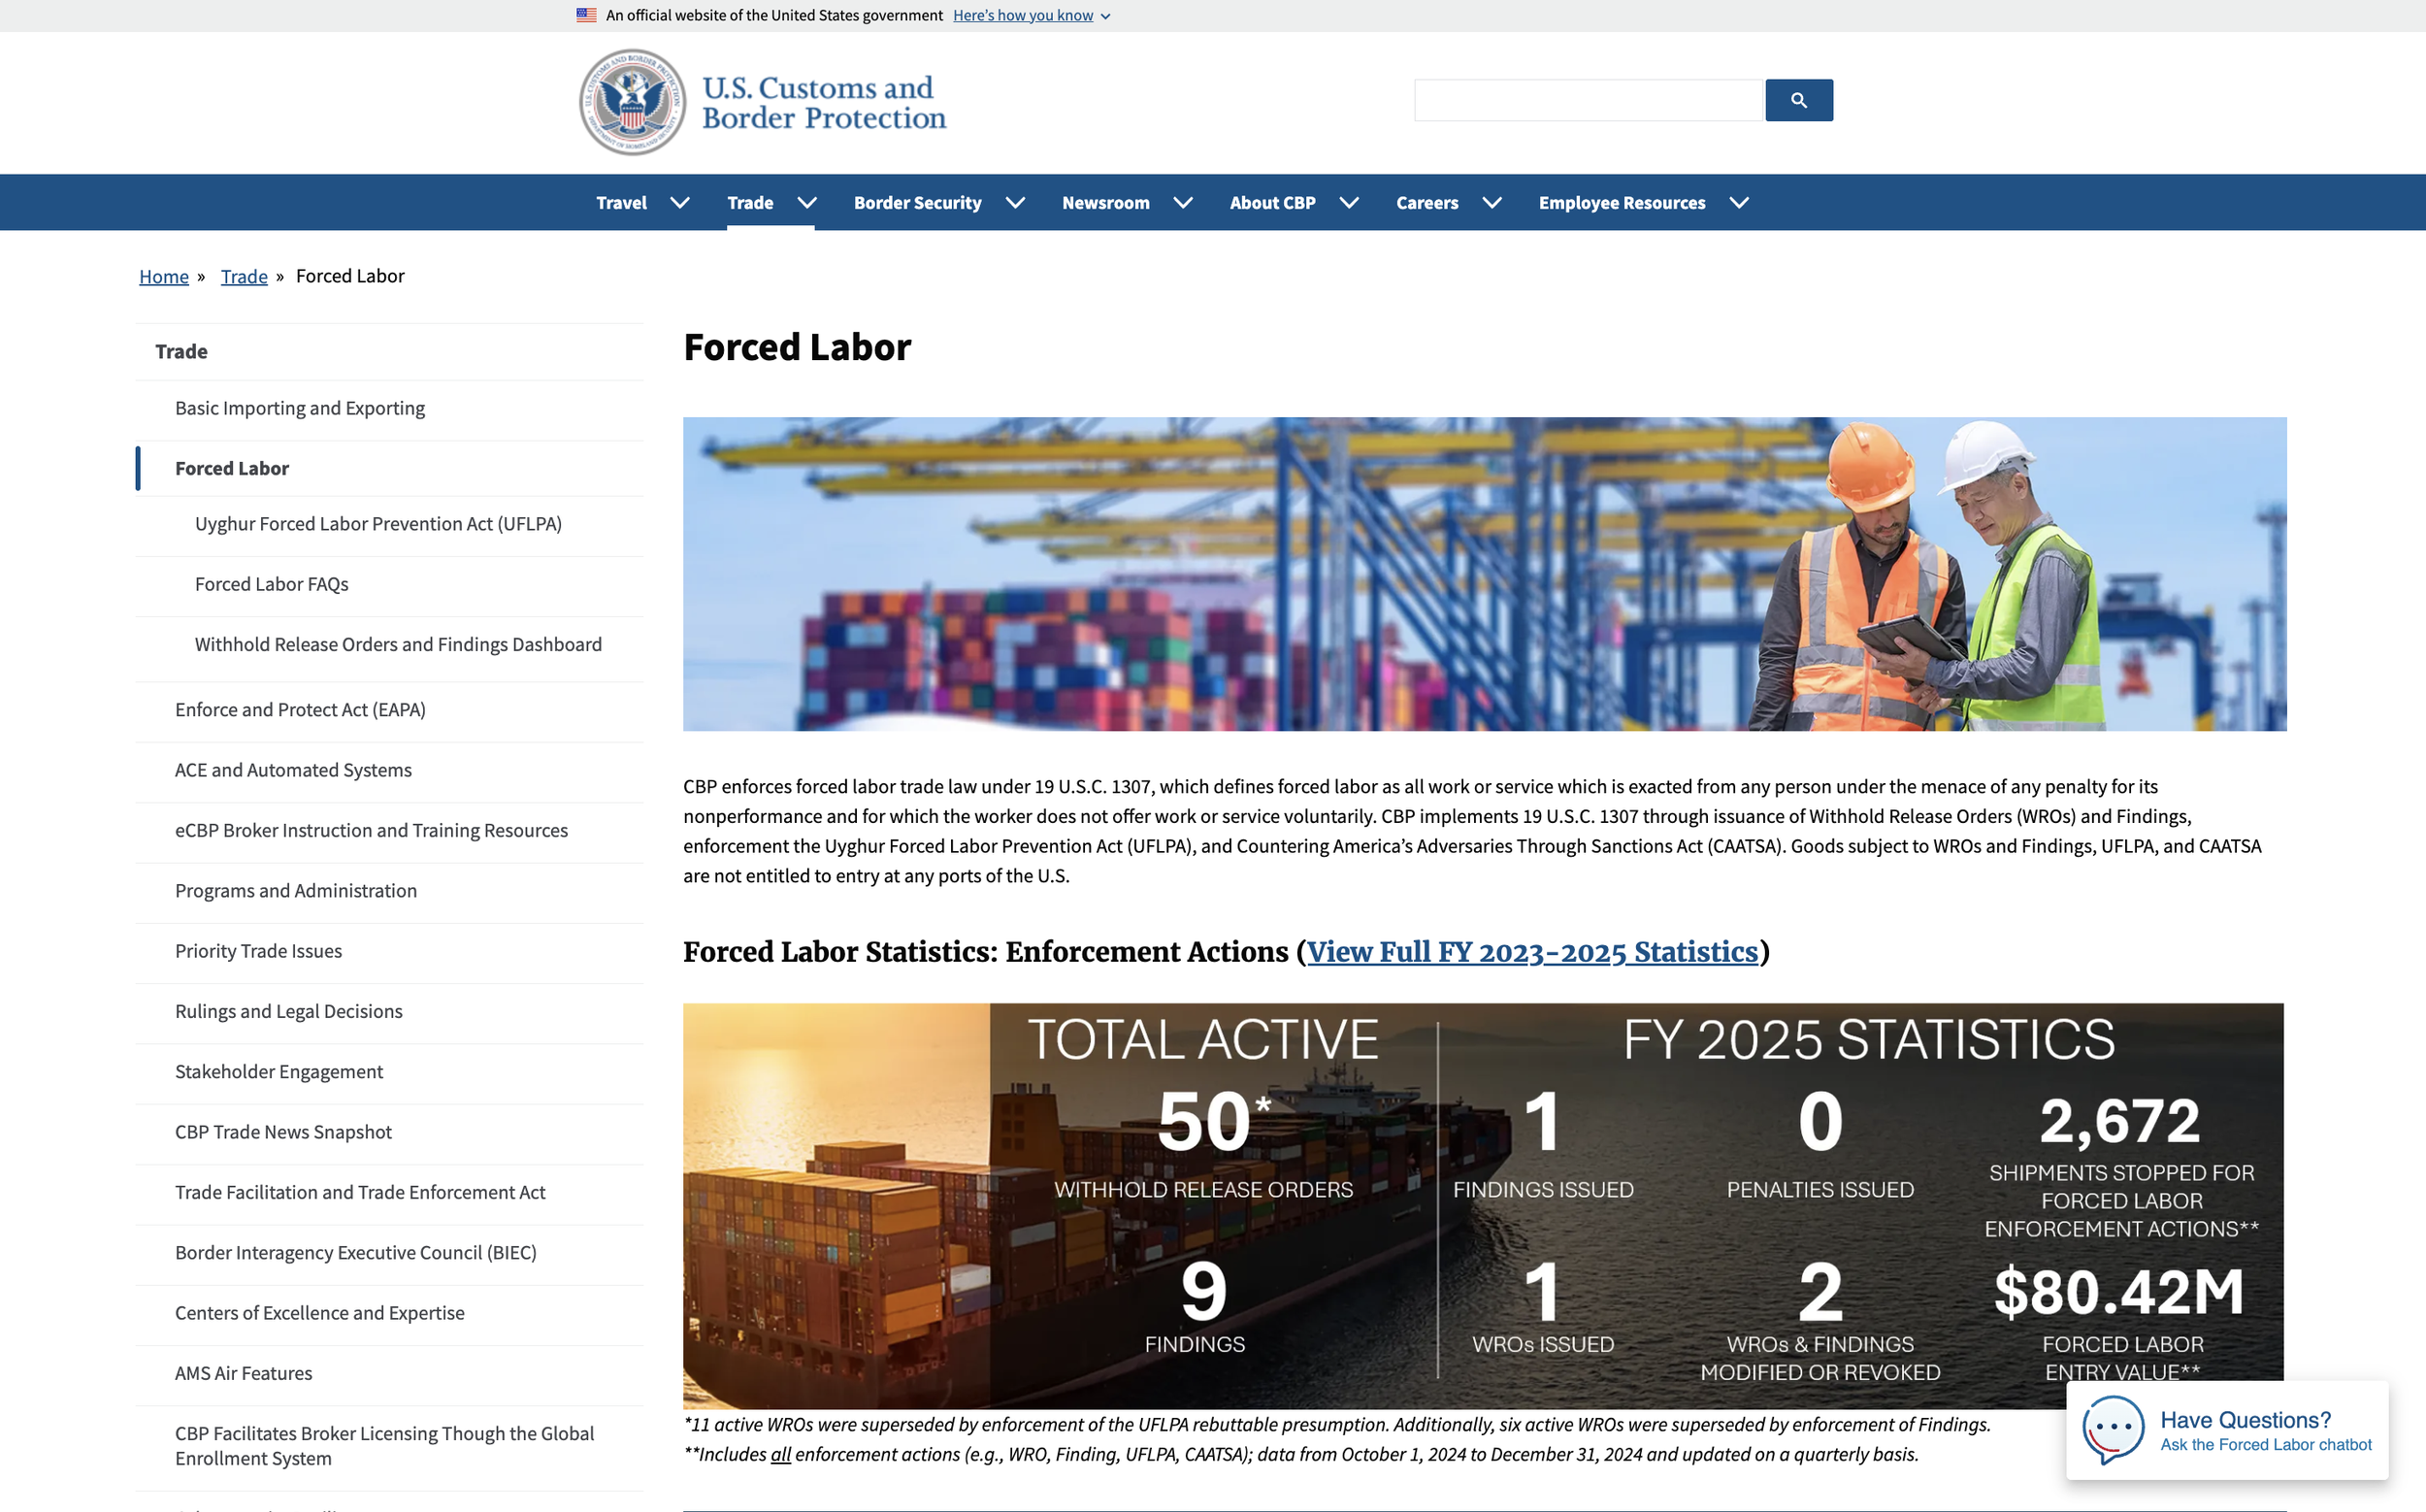Expand the Travel menu chevron
Screen dimensions: 2426x1512
tap(680, 203)
